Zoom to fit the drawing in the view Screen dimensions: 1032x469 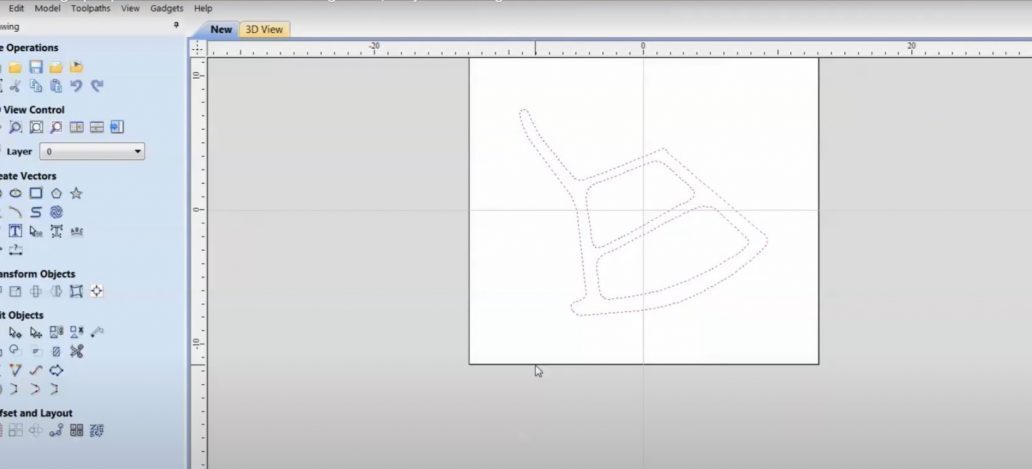(36, 127)
